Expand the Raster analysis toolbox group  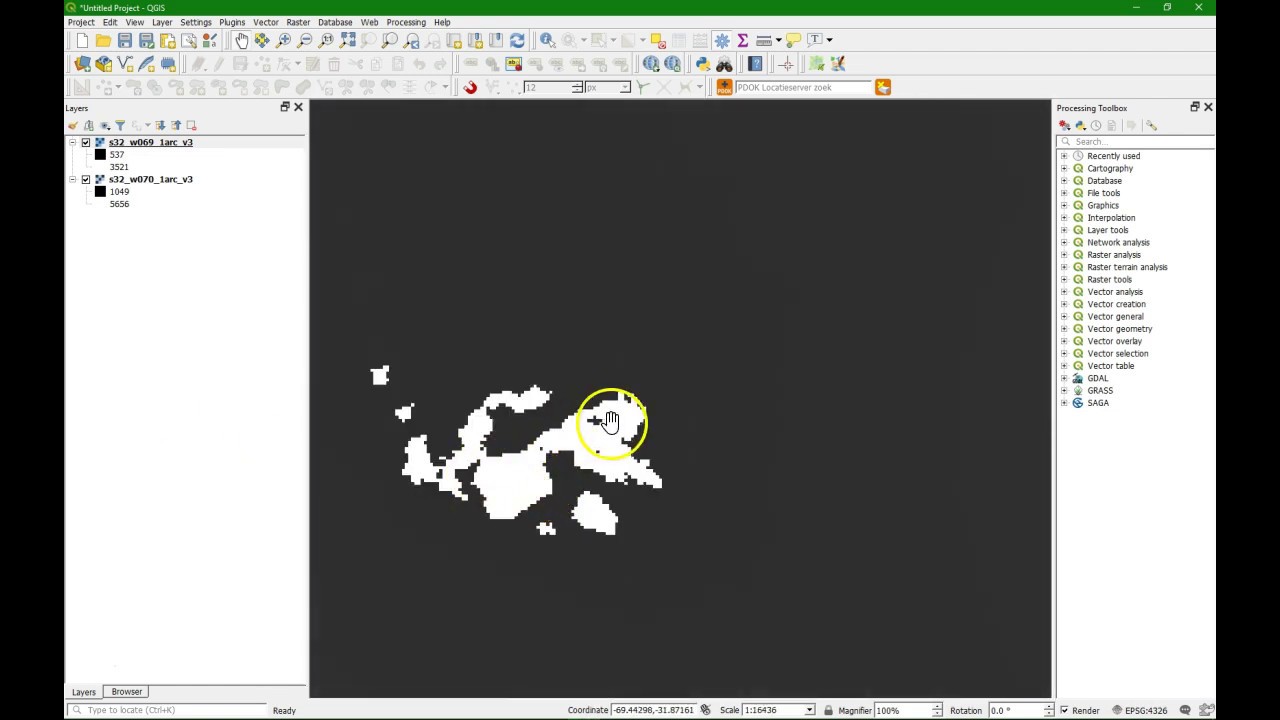click(x=1064, y=255)
